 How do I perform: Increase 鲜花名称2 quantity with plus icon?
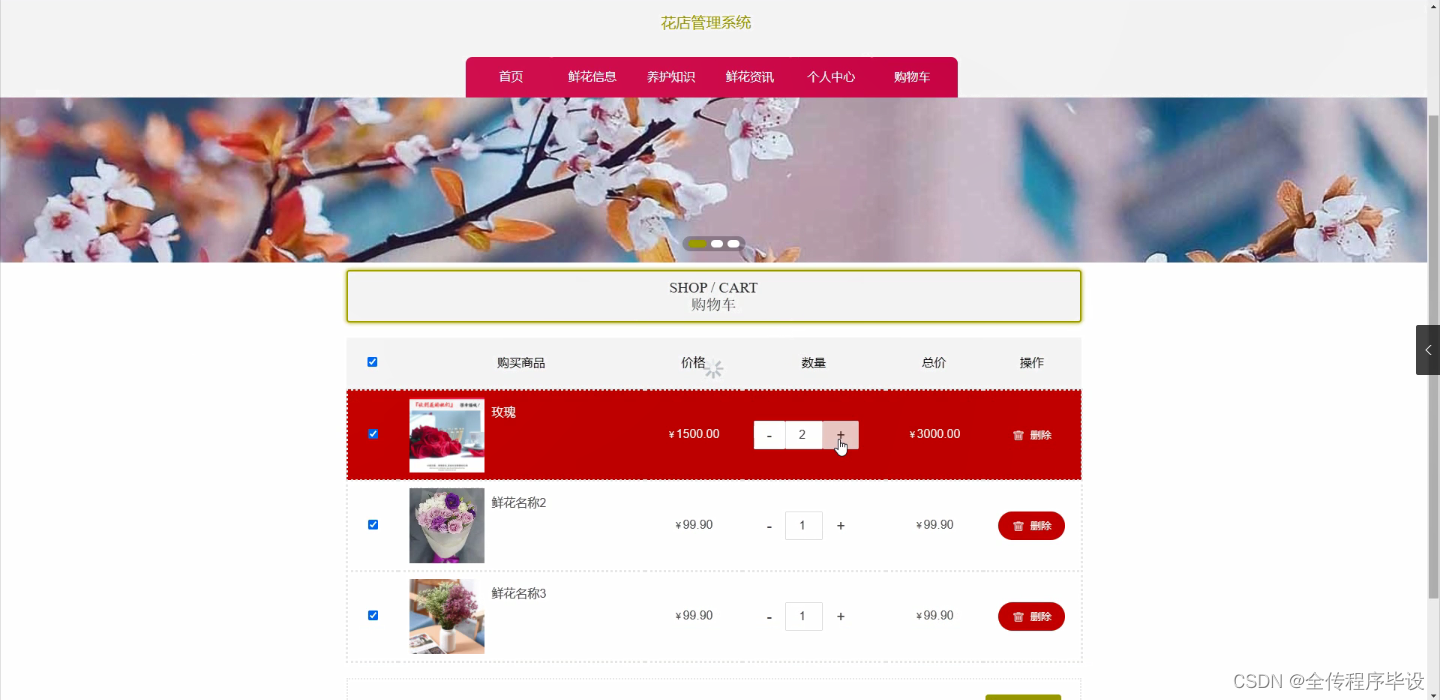pos(840,525)
